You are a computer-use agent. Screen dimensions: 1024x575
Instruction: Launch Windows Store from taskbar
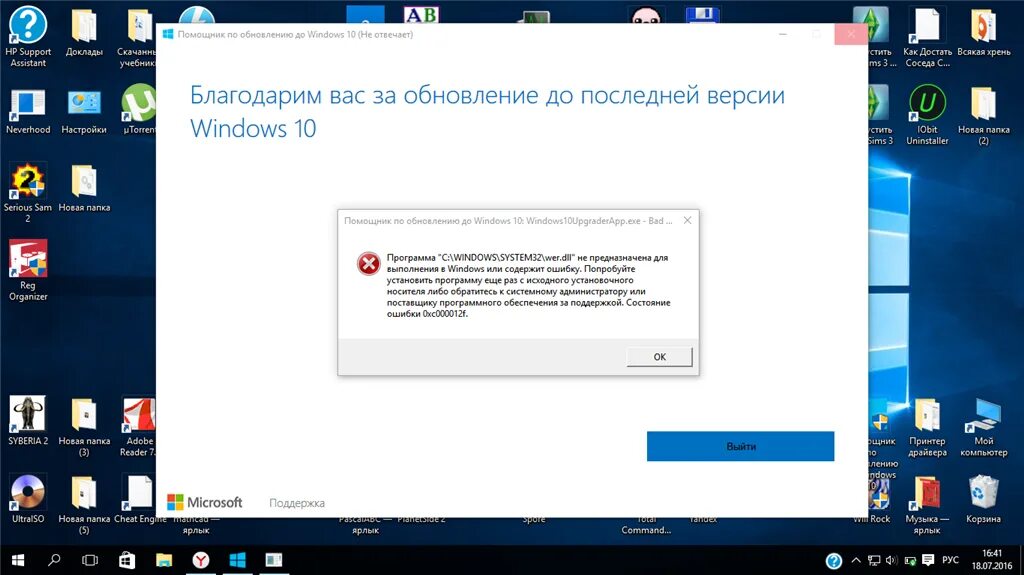(x=127, y=560)
